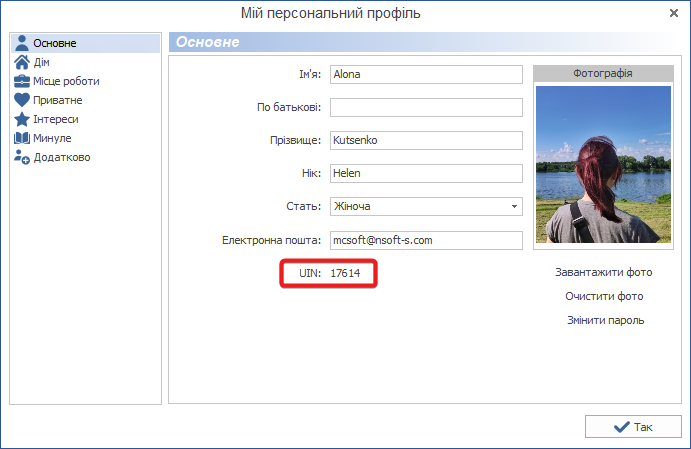
Task: Click Змінити пароль link
Action: click(606, 320)
